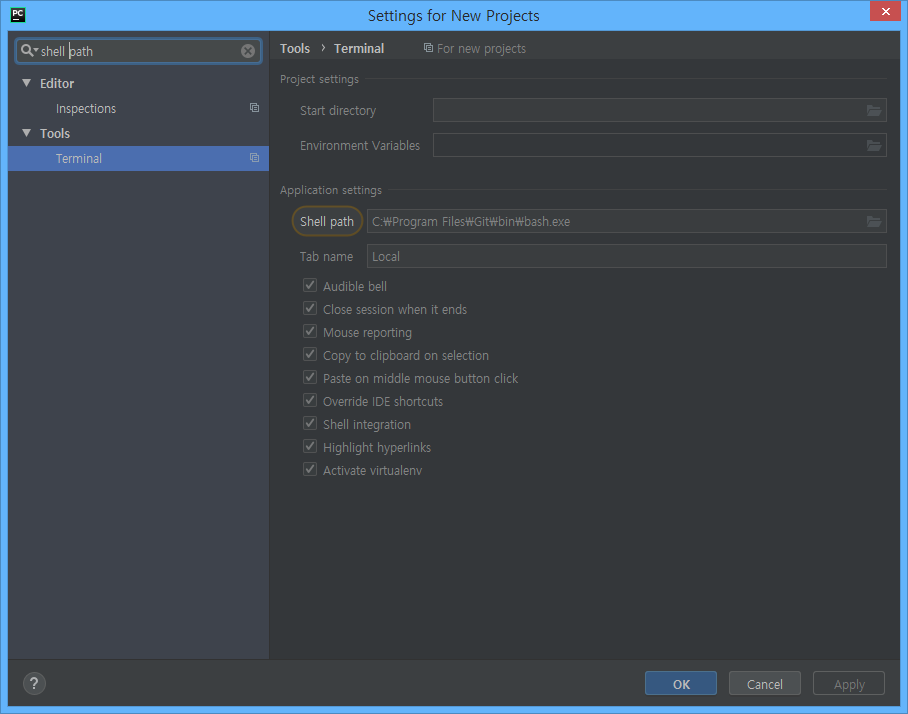This screenshot has height=714, width=908.
Task: Confirm settings with OK button
Action: pos(681,684)
